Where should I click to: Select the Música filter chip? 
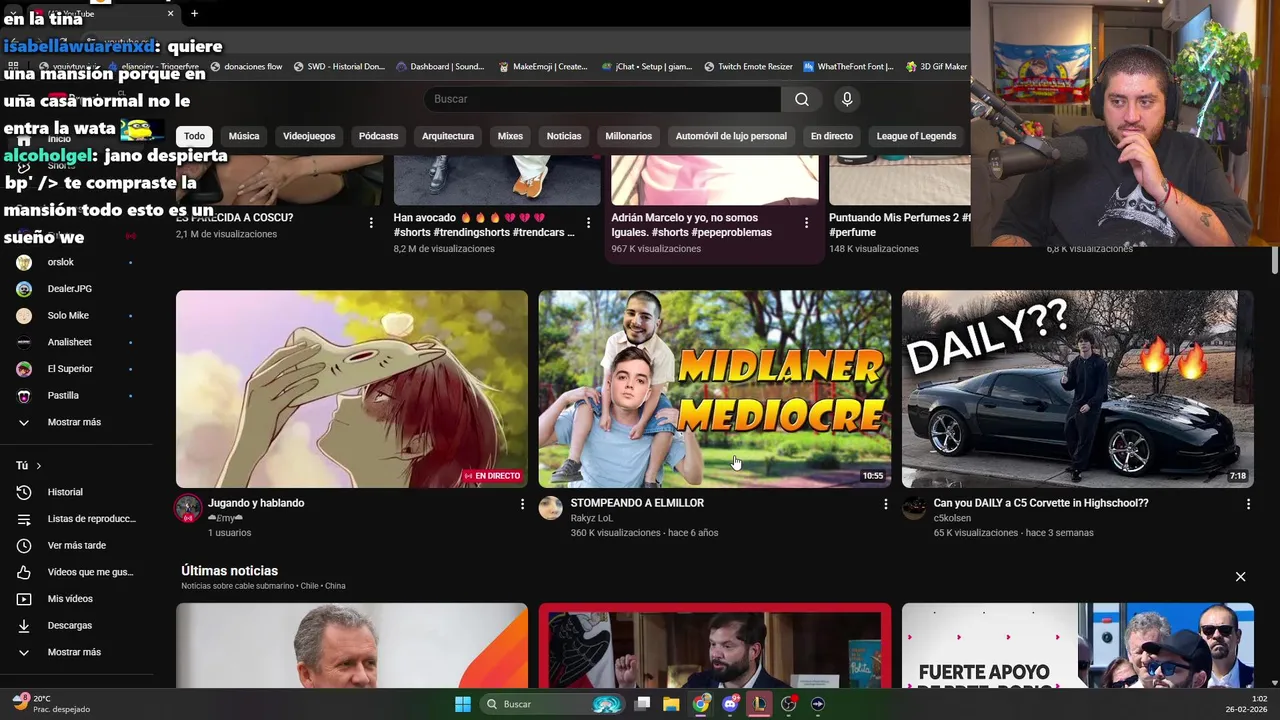244,136
